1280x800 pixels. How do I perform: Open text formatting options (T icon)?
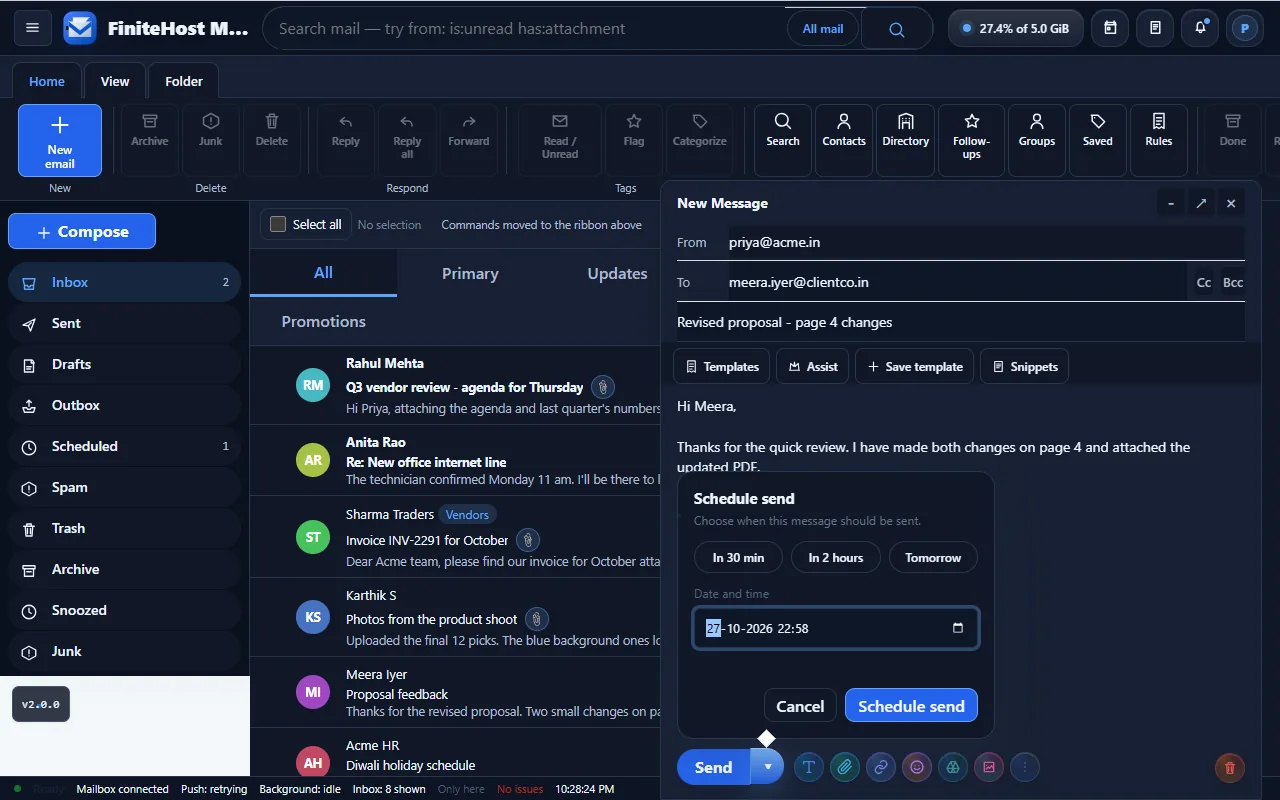(809, 767)
